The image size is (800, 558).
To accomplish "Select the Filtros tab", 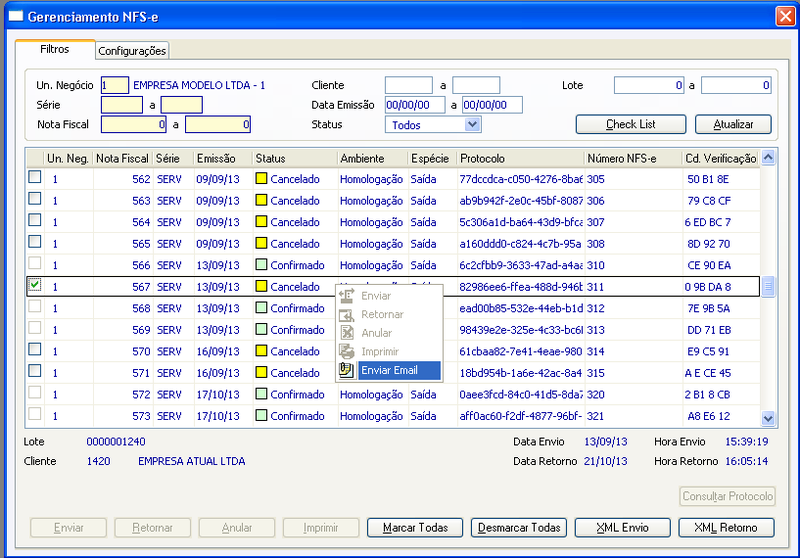I will click(x=55, y=49).
